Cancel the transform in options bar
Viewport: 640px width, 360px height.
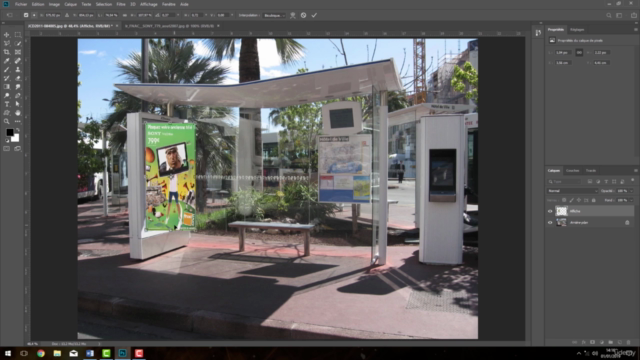click(303, 15)
